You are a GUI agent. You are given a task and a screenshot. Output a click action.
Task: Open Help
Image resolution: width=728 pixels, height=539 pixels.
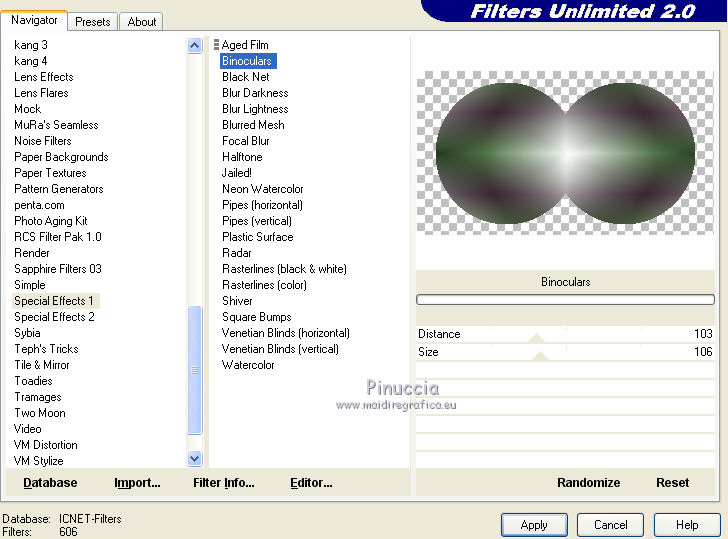click(687, 525)
